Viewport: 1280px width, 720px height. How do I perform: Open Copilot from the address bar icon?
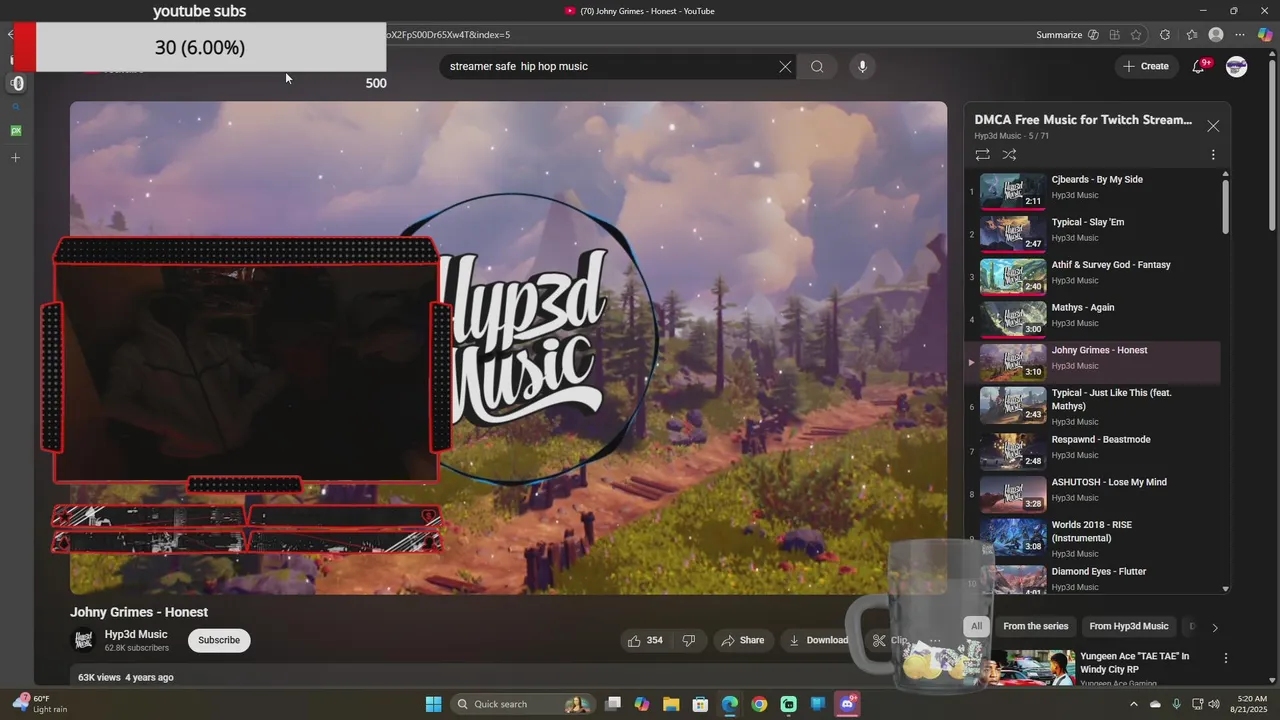[1093, 35]
